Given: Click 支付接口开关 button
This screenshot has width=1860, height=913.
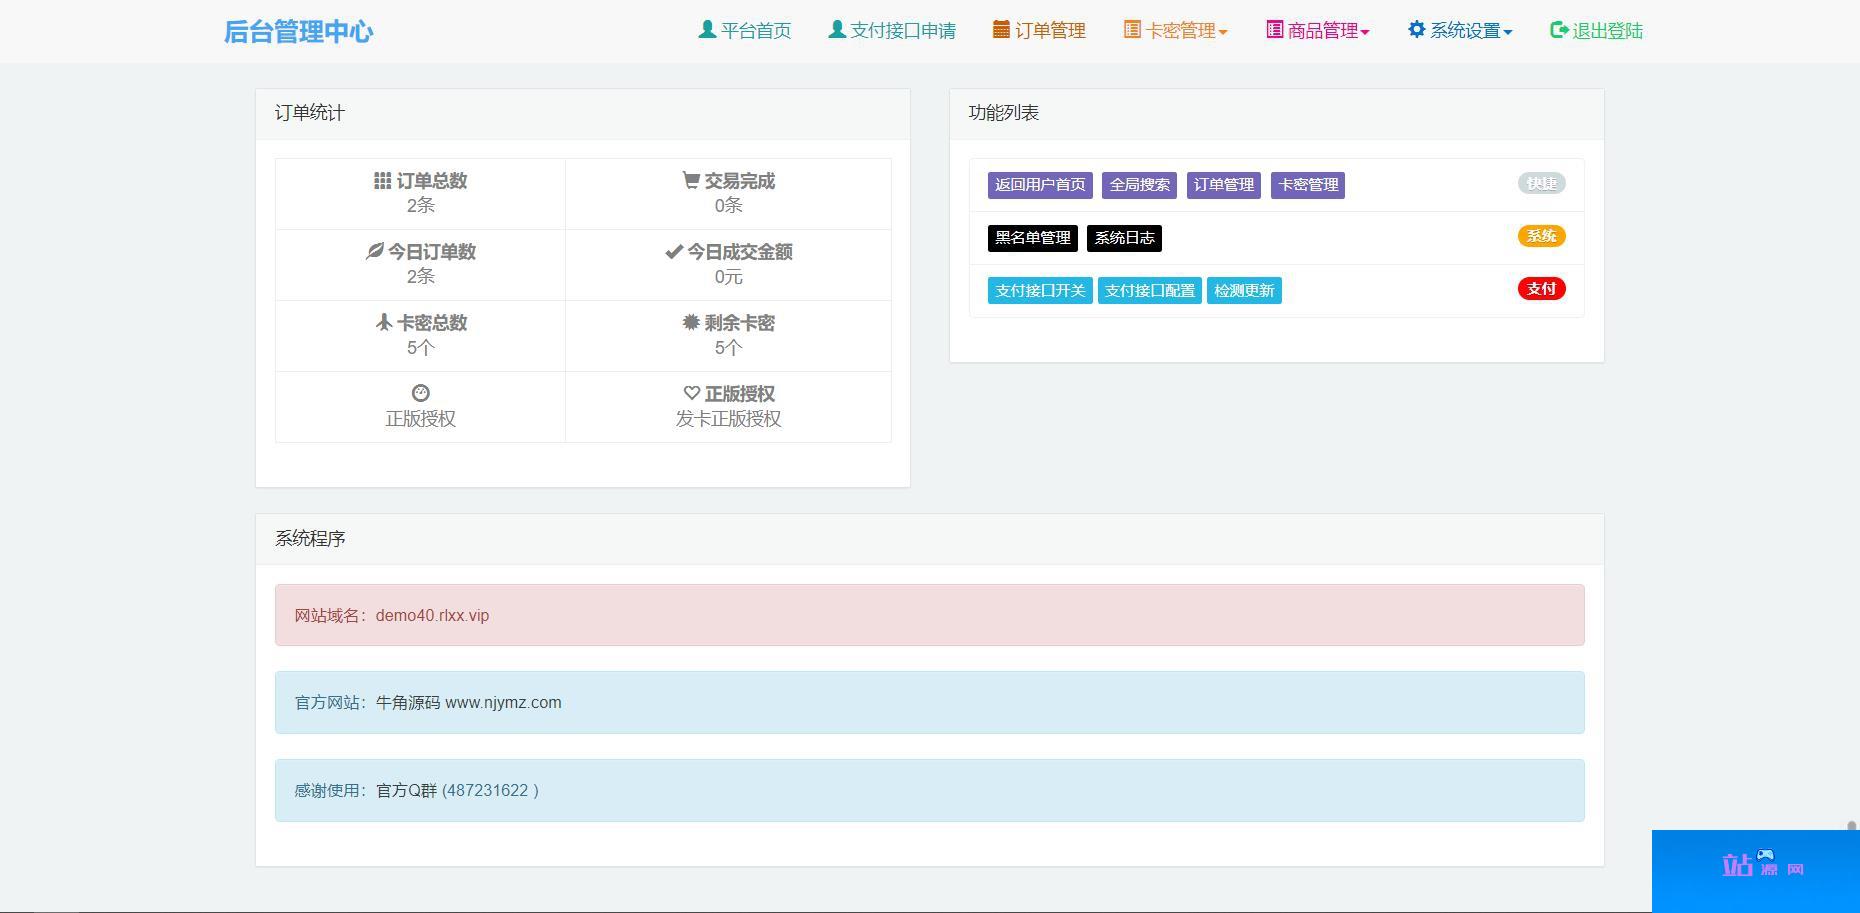Looking at the screenshot, I should pyautogui.click(x=1040, y=291).
